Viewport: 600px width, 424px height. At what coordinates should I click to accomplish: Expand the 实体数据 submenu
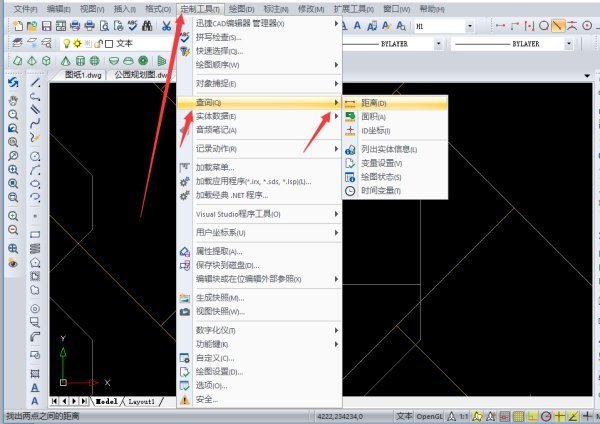point(259,116)
